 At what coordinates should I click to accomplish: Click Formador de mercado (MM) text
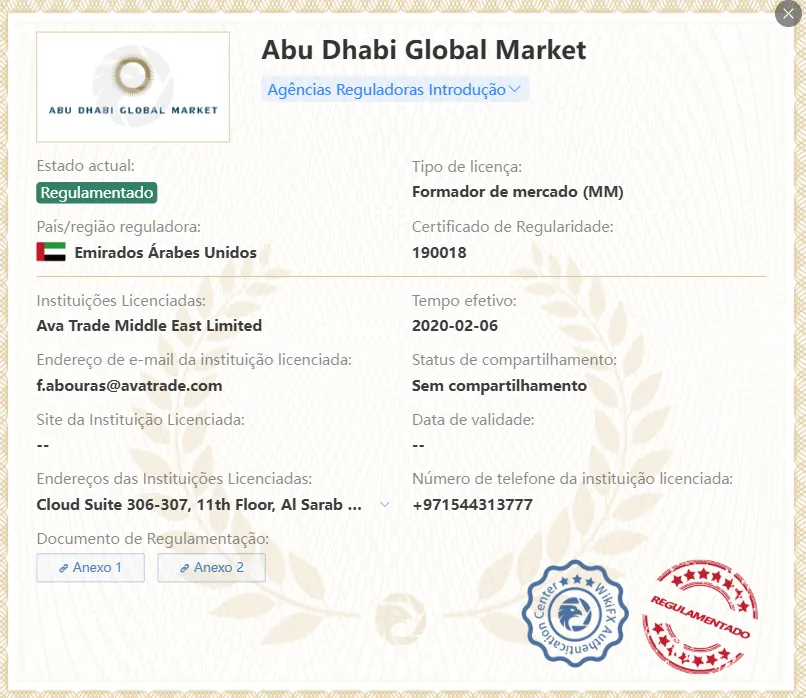[518, 192]
